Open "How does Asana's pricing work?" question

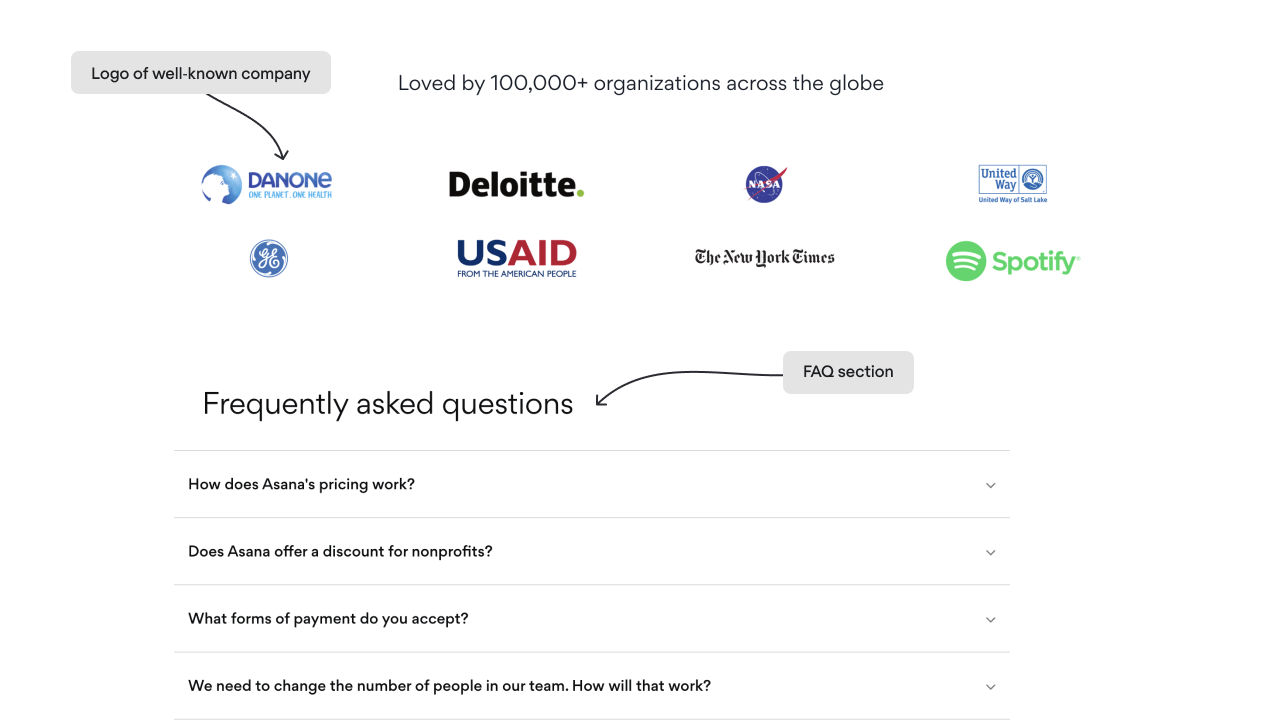(x=592, y=484)
